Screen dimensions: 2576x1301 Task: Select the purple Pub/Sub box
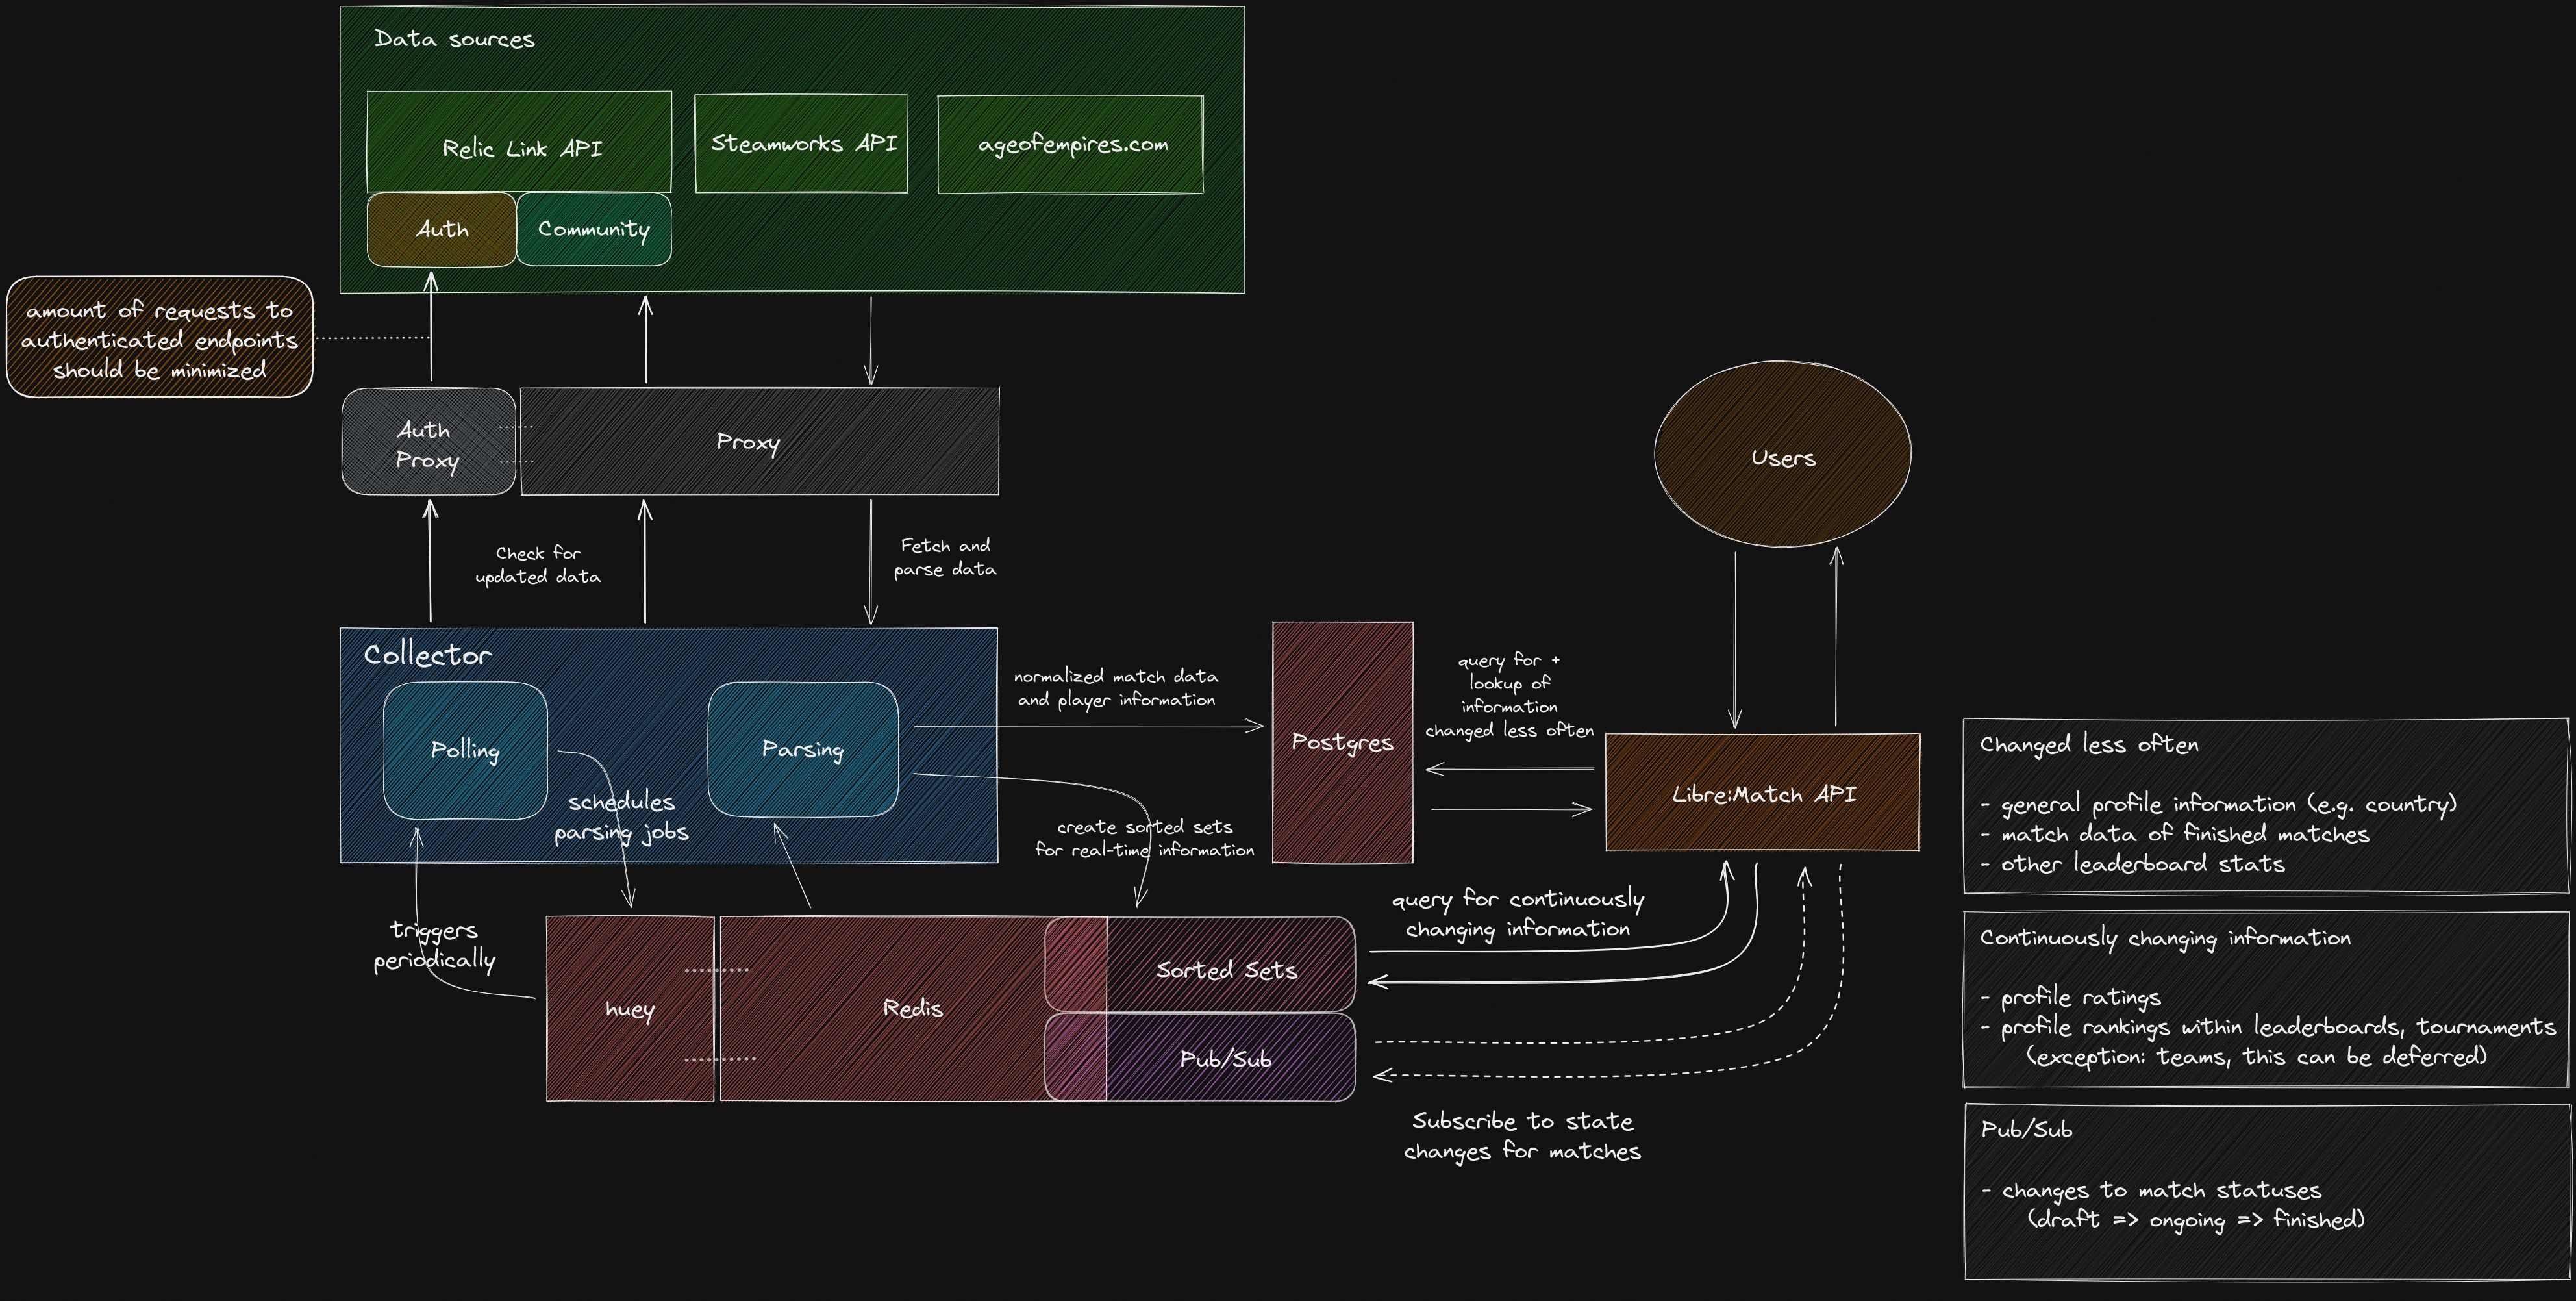click(1226, 1059)
